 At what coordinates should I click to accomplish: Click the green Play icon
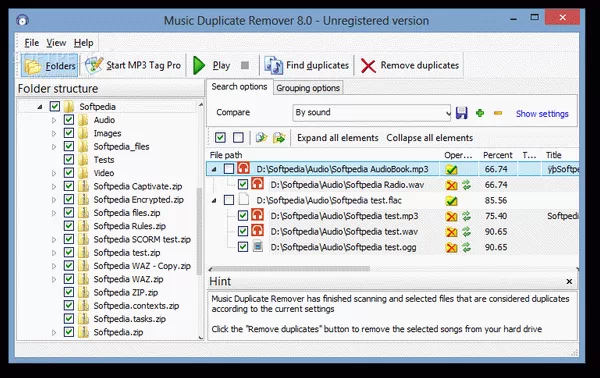tap(199, 65)
